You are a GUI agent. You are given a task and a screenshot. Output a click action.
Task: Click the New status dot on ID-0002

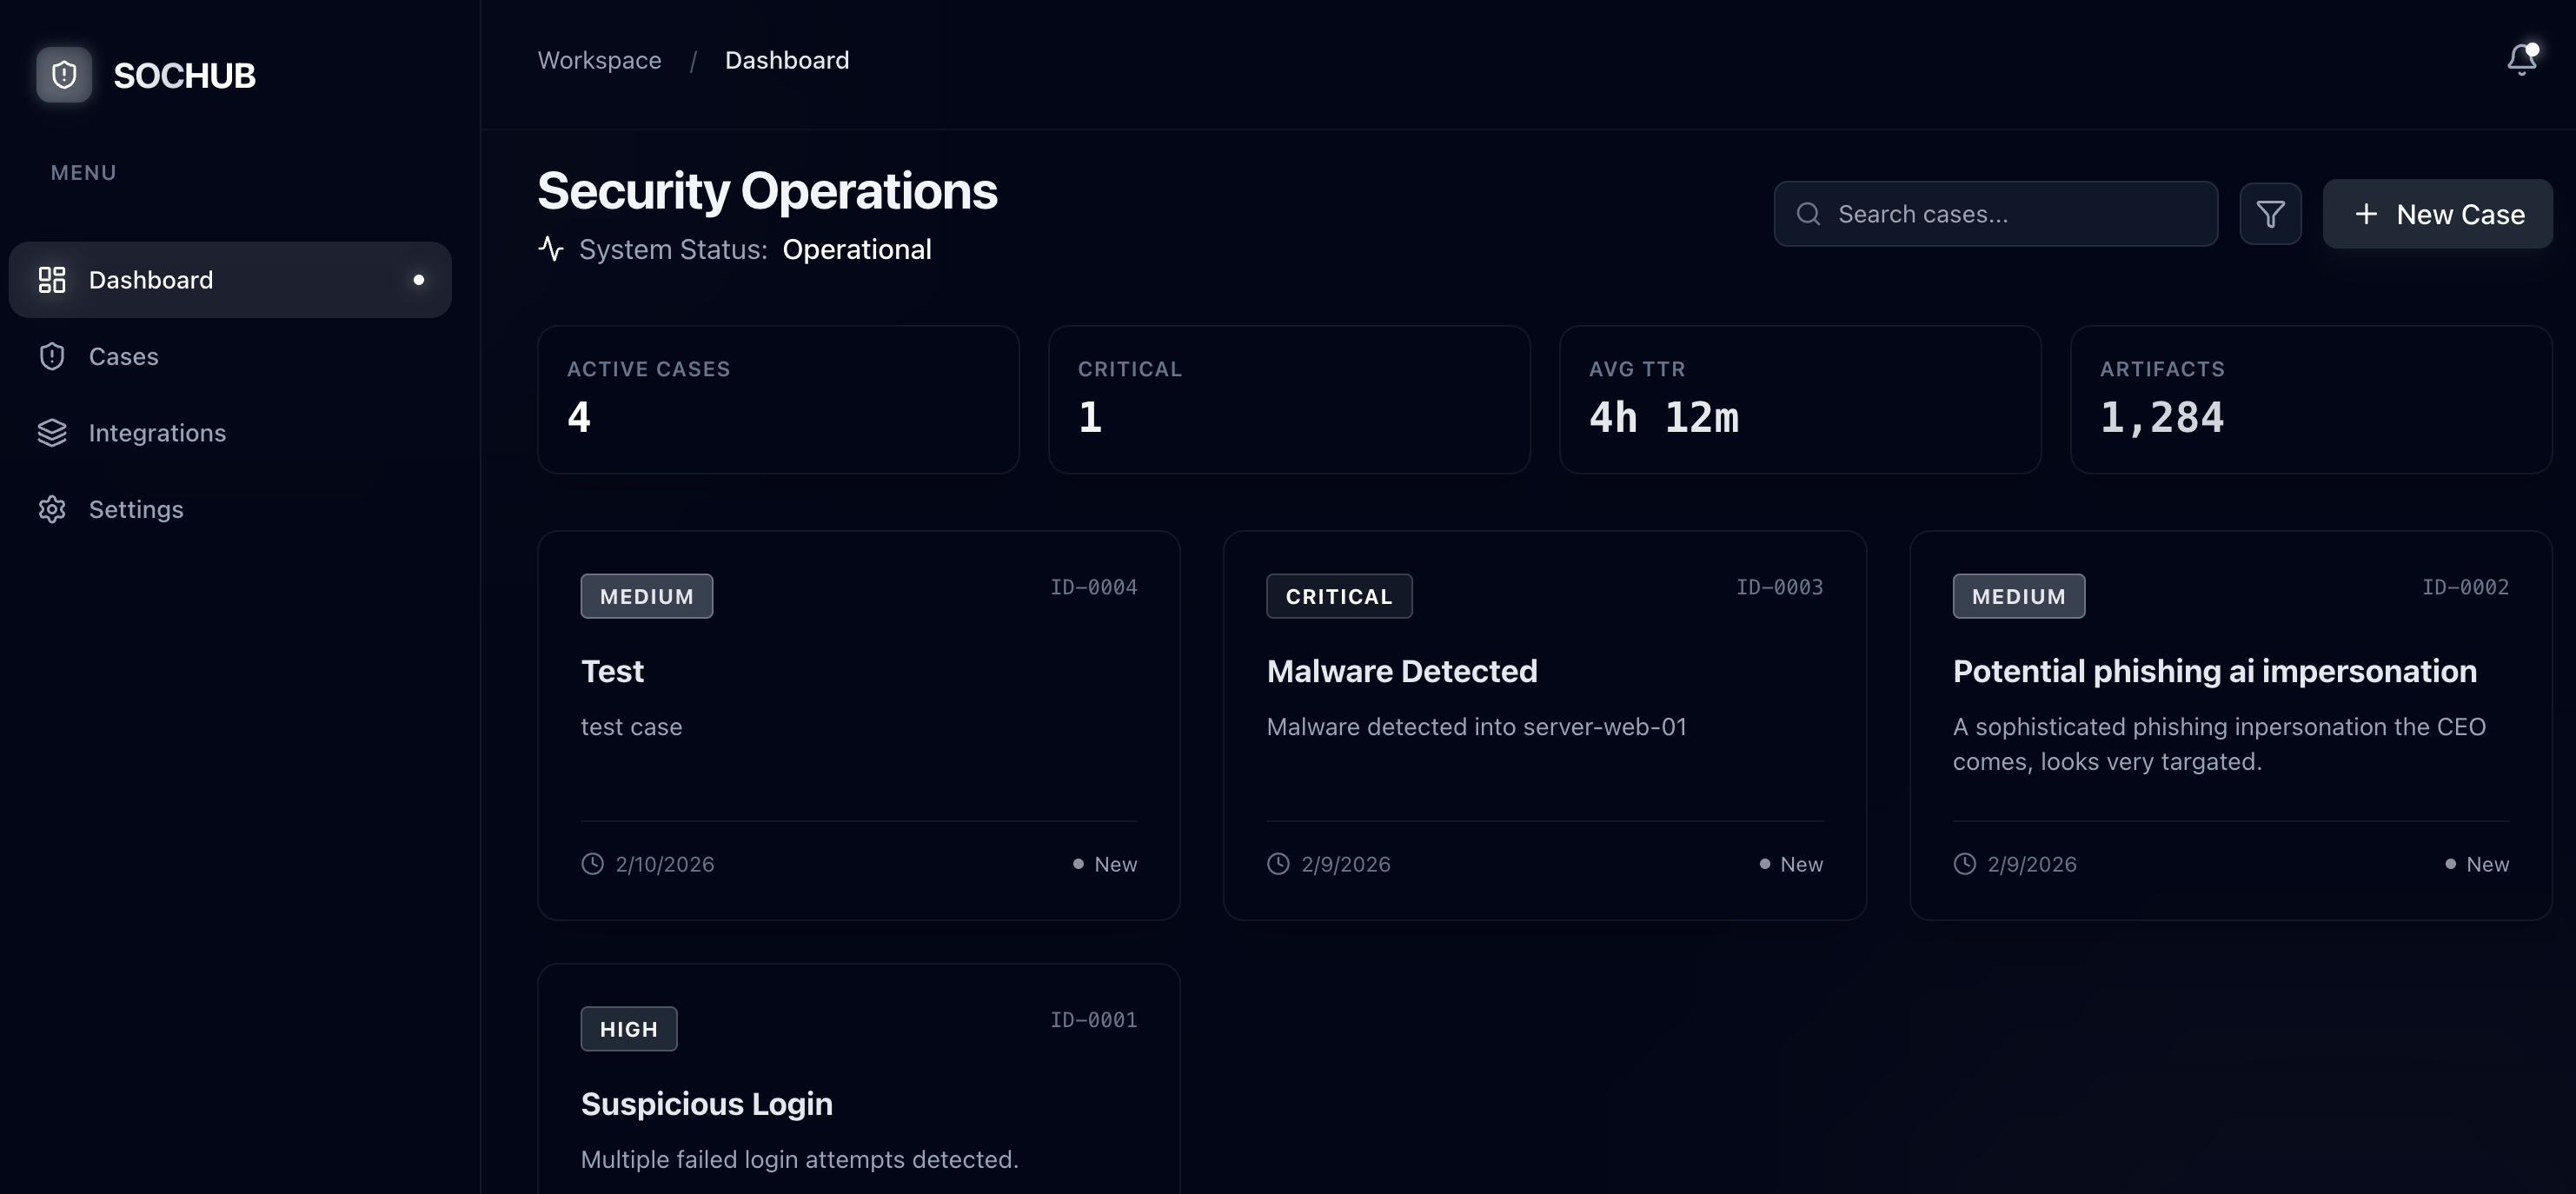2450,863
